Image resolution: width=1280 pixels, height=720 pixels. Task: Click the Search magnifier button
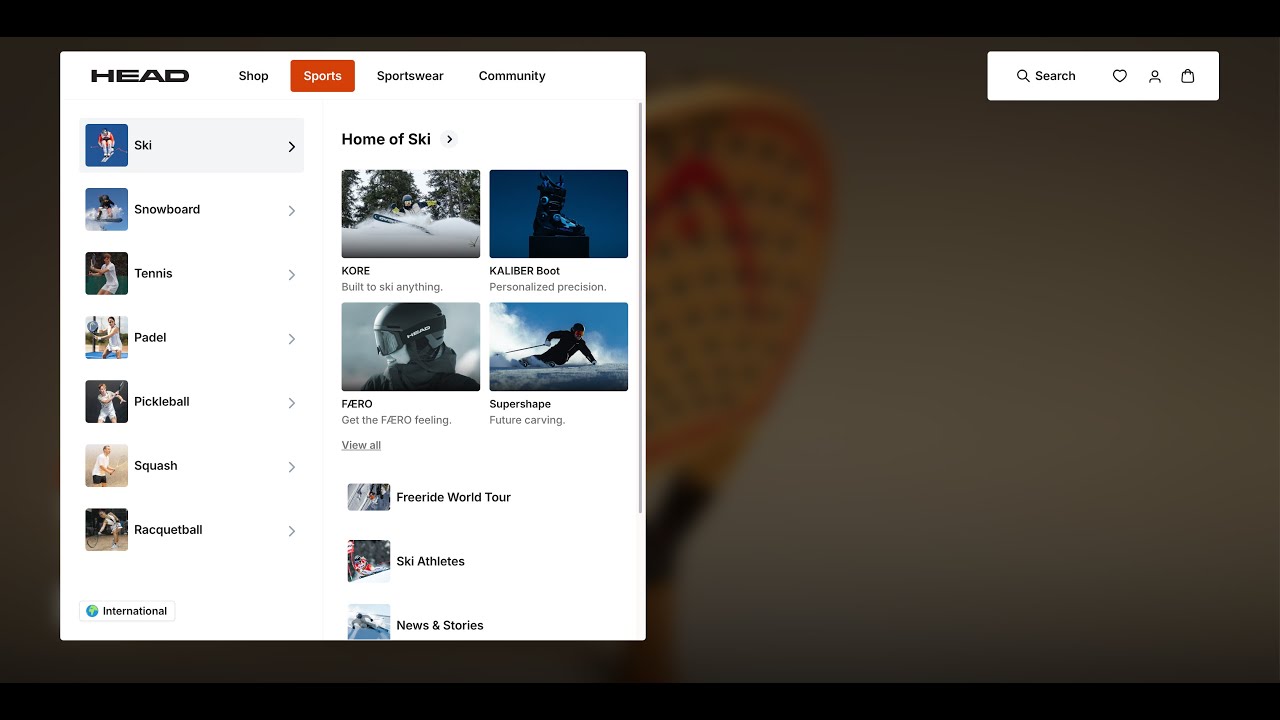click(x=1046, y=76)
